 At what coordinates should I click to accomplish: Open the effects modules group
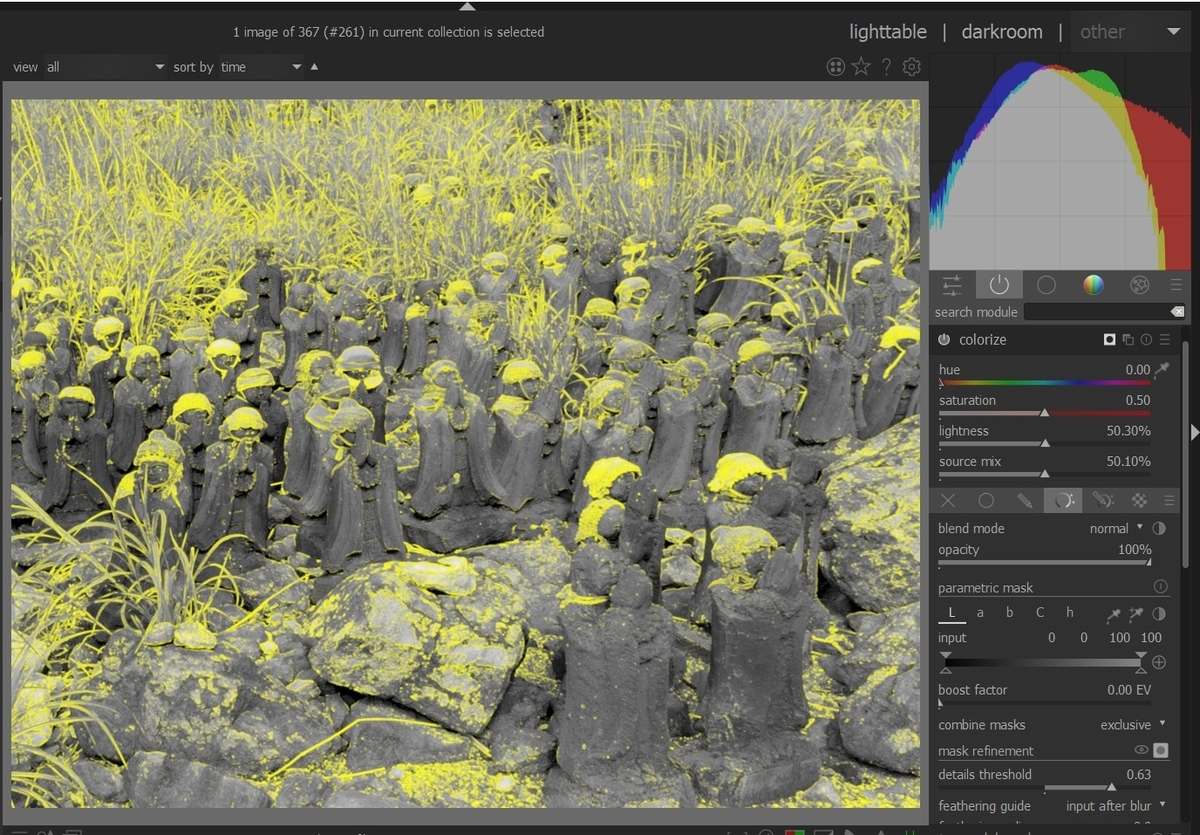coord(1139,285)
